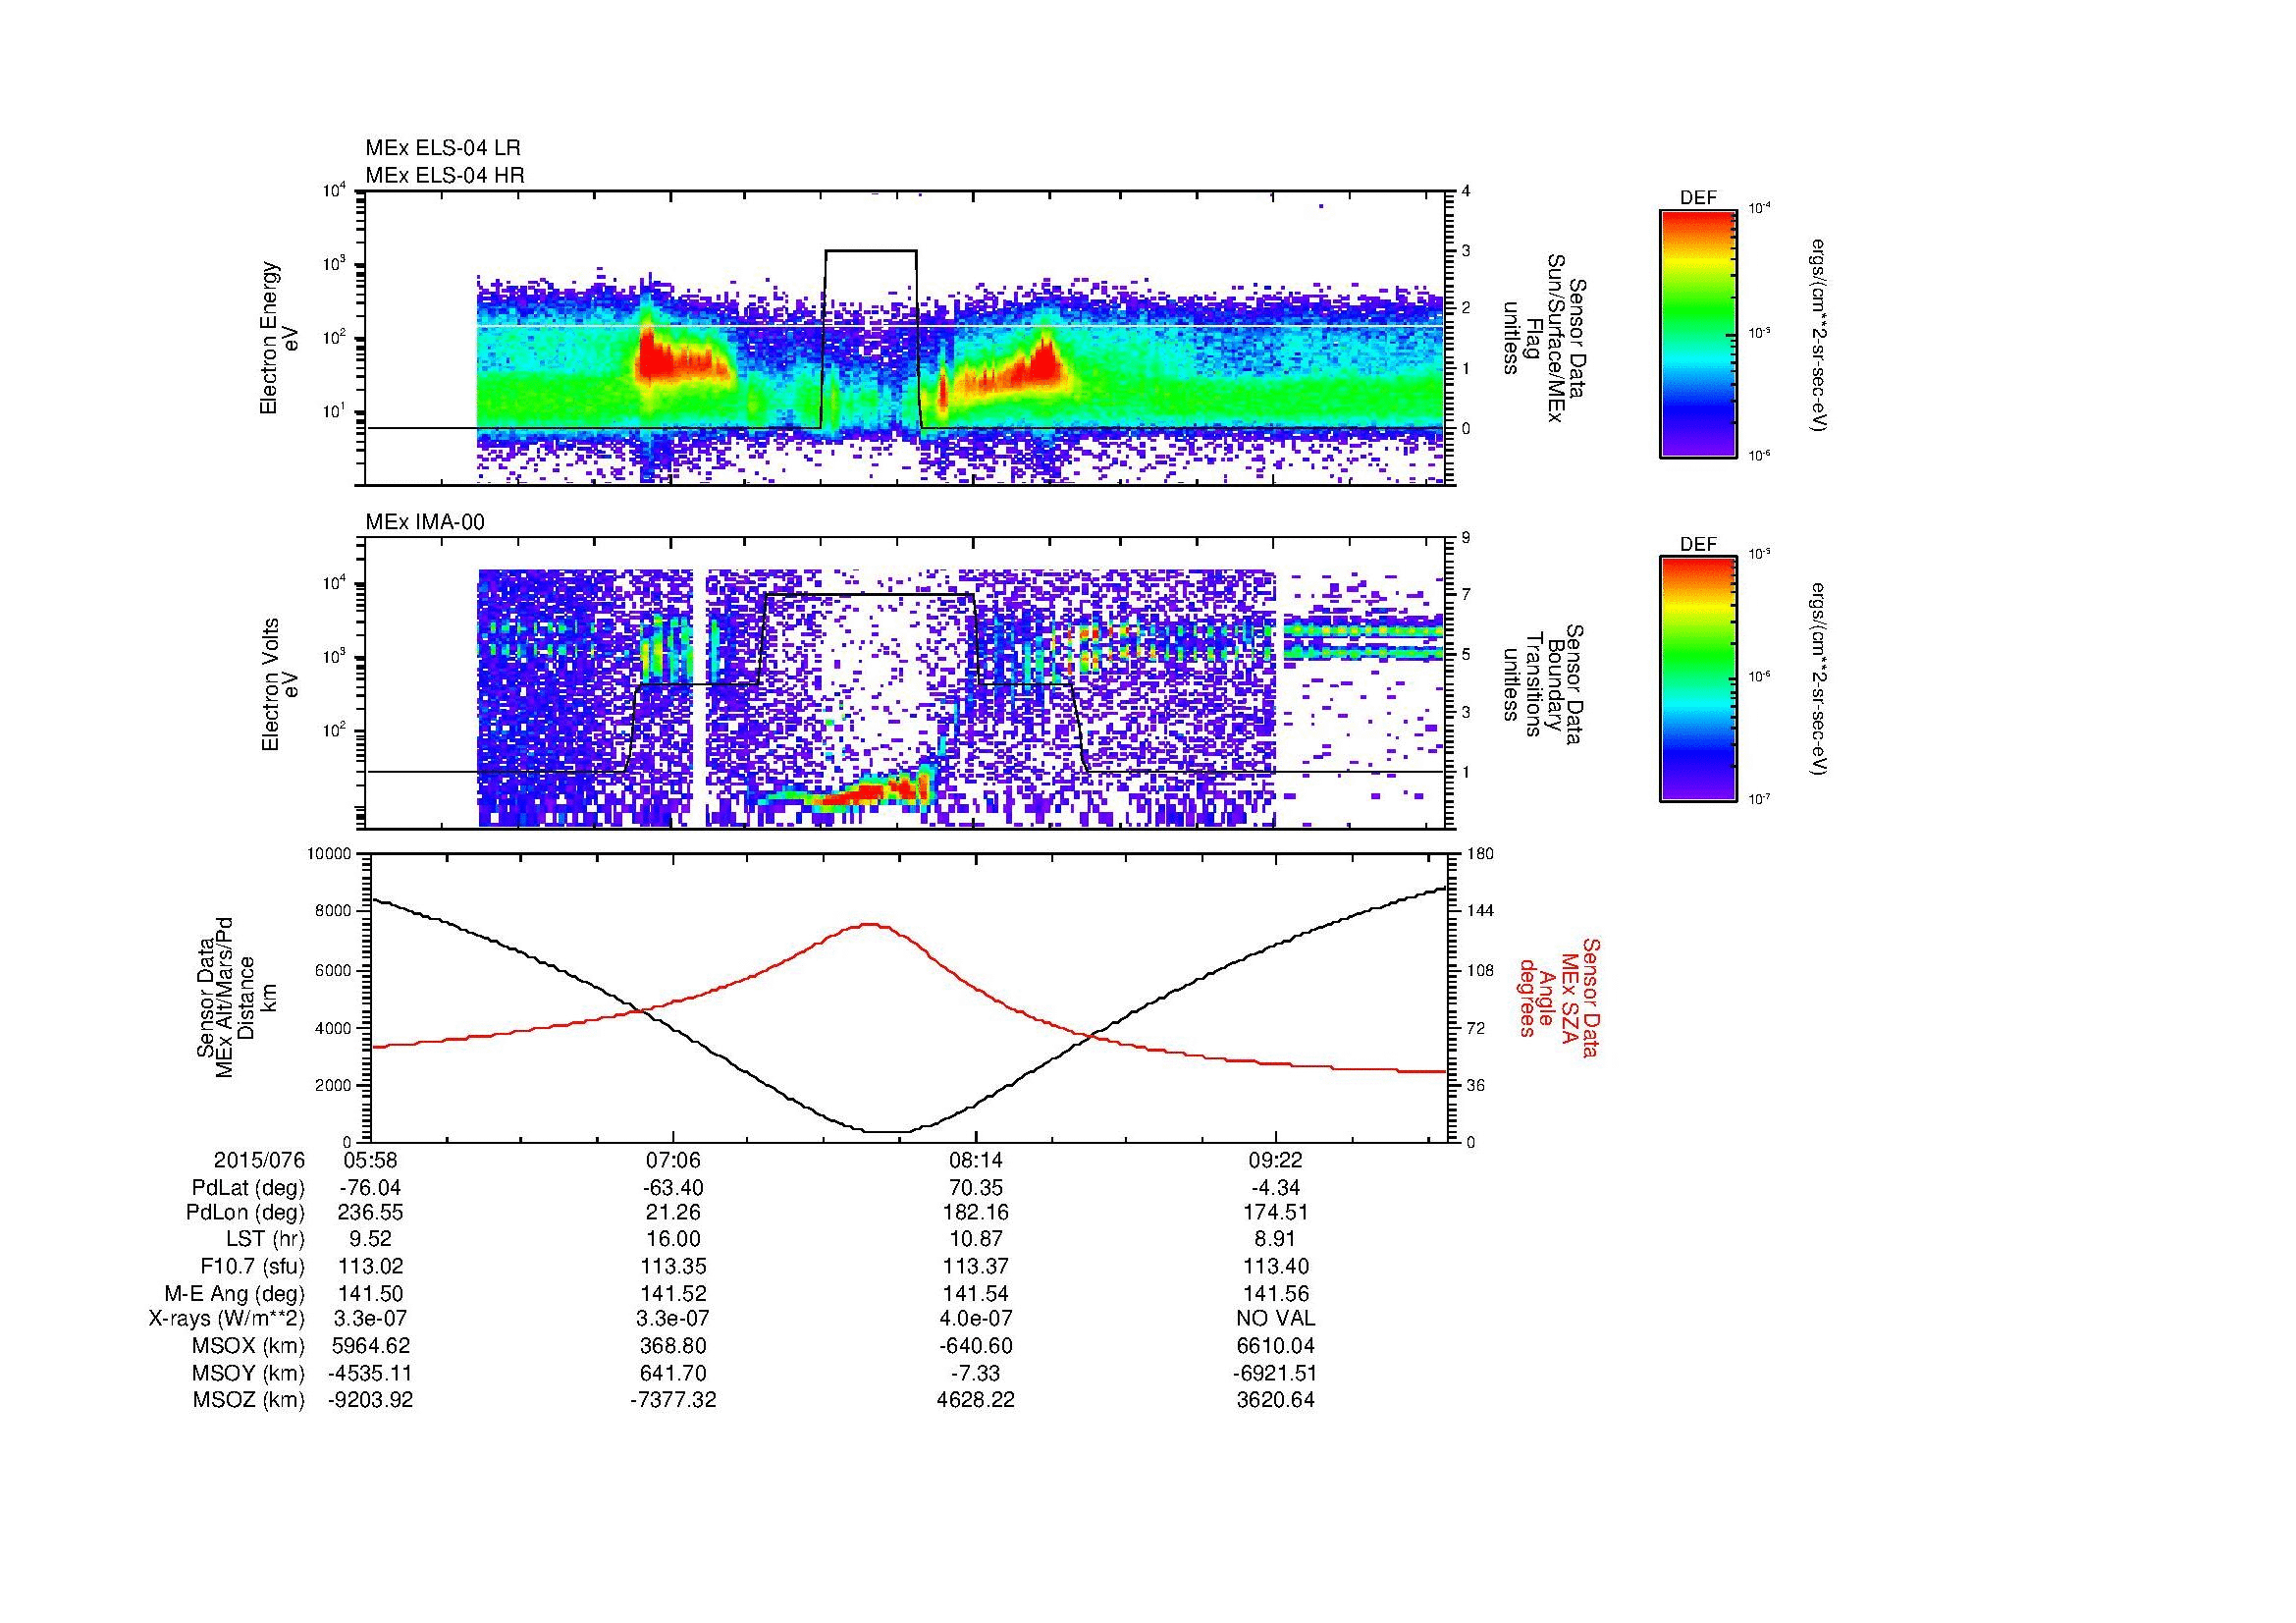Click the 07:06 time tick label
Viewport: 2296px width, 1623px height.
(x=673, y=1160)
